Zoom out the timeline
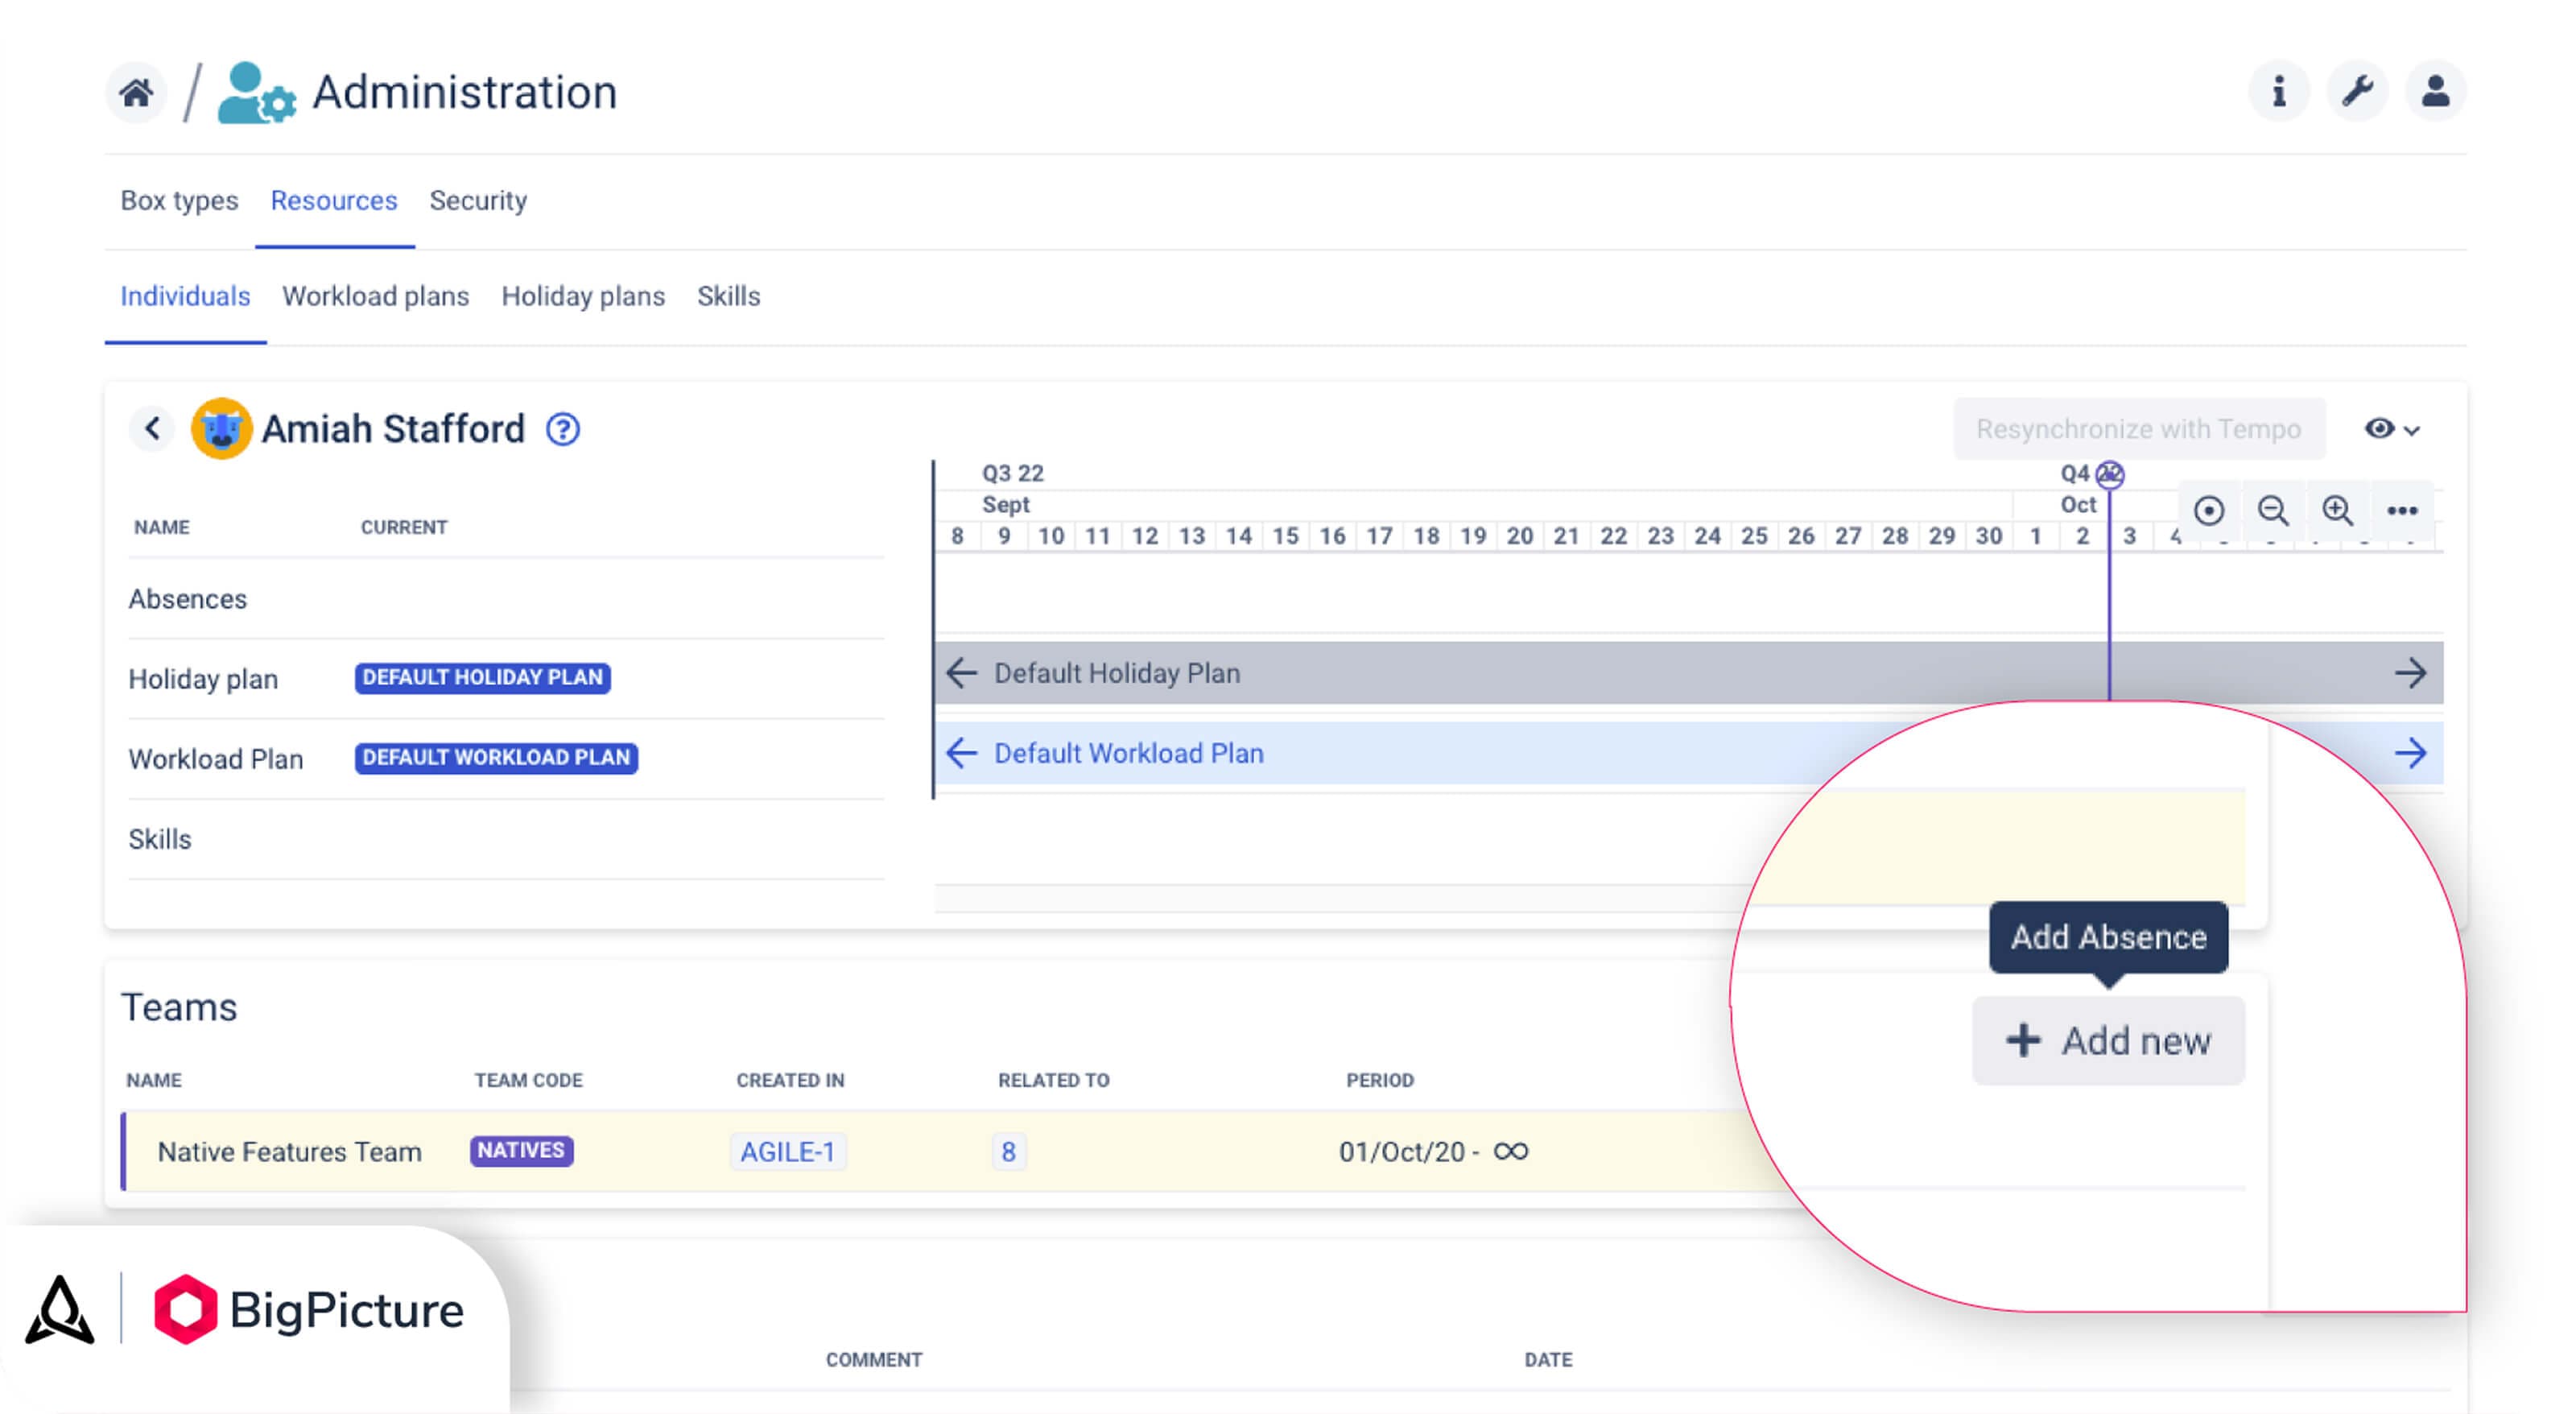The image size is (2576, 1414). click(x=2273, y=511)
